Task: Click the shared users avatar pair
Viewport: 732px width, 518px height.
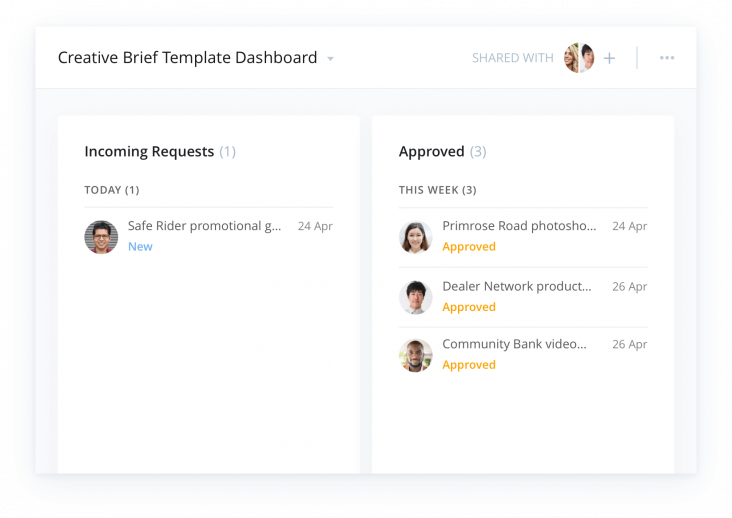Action: 579,58
